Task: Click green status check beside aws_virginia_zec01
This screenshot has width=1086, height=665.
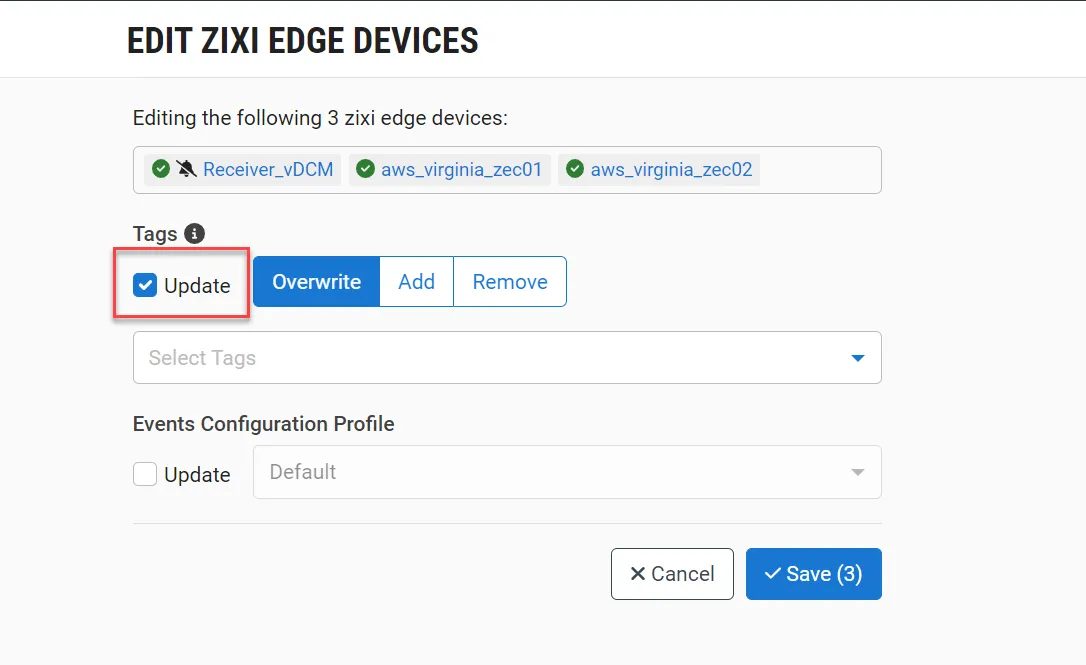Action: 365,168
